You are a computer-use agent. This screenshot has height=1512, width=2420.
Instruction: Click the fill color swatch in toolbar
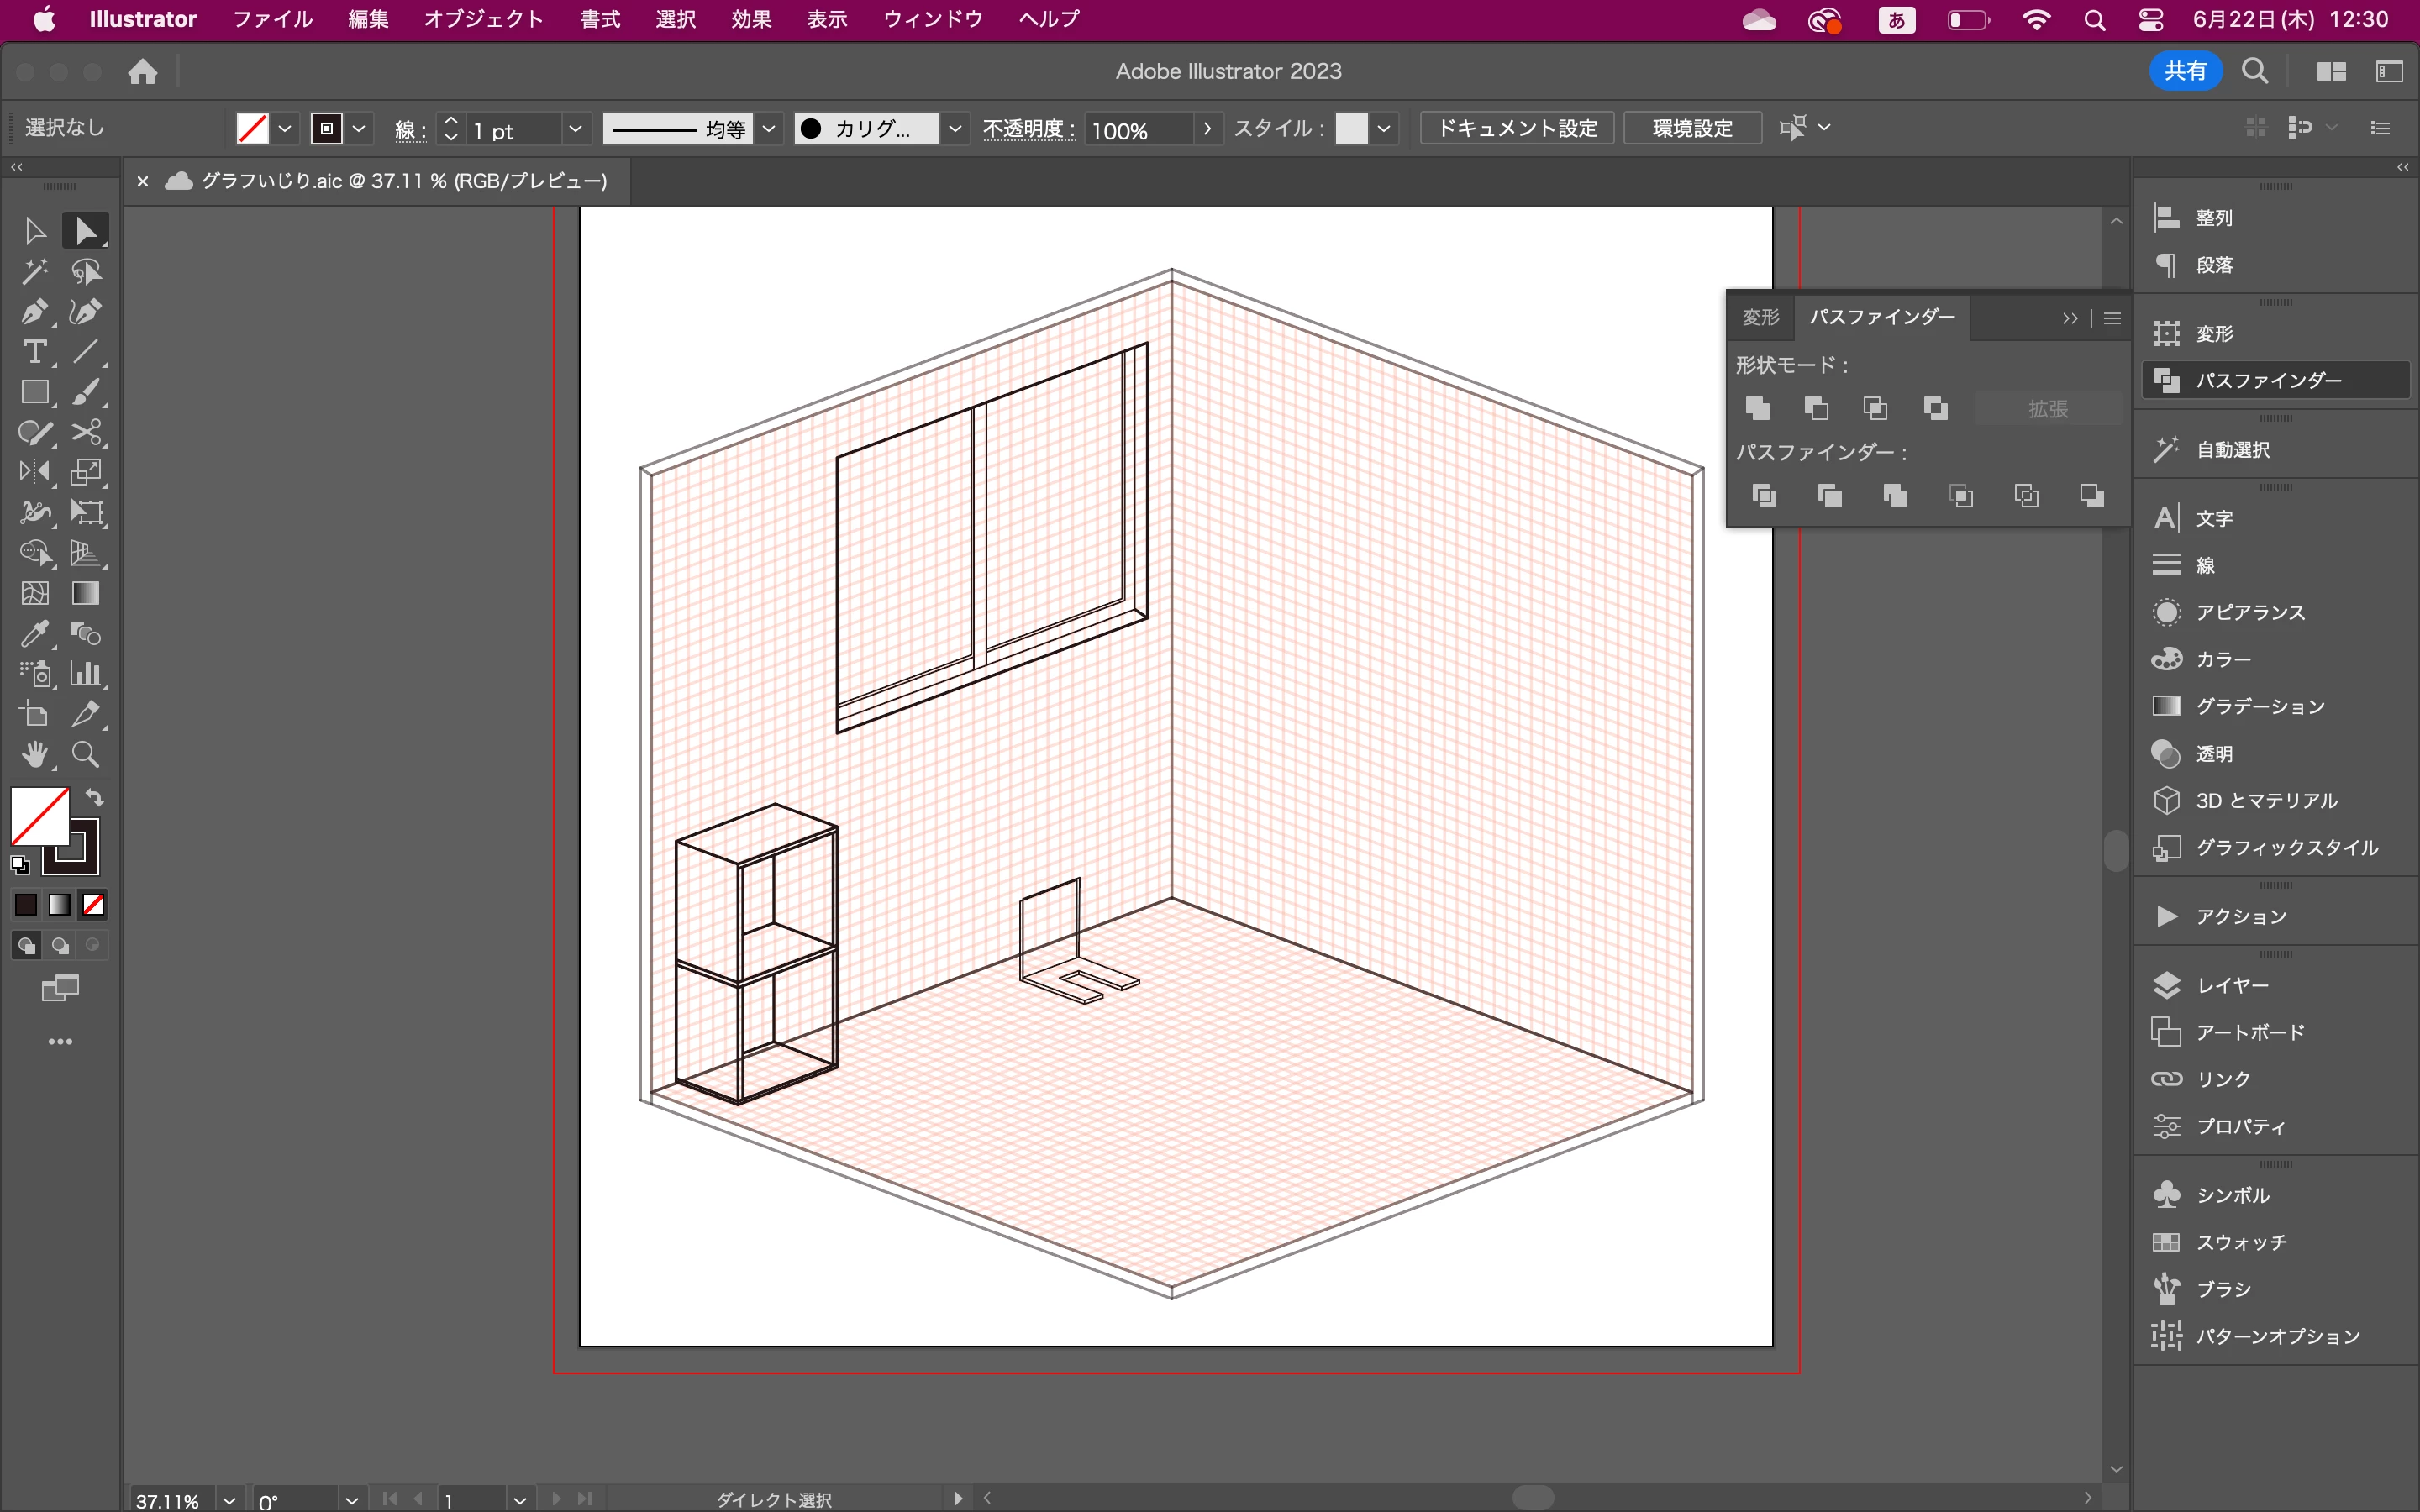point(38,816)
